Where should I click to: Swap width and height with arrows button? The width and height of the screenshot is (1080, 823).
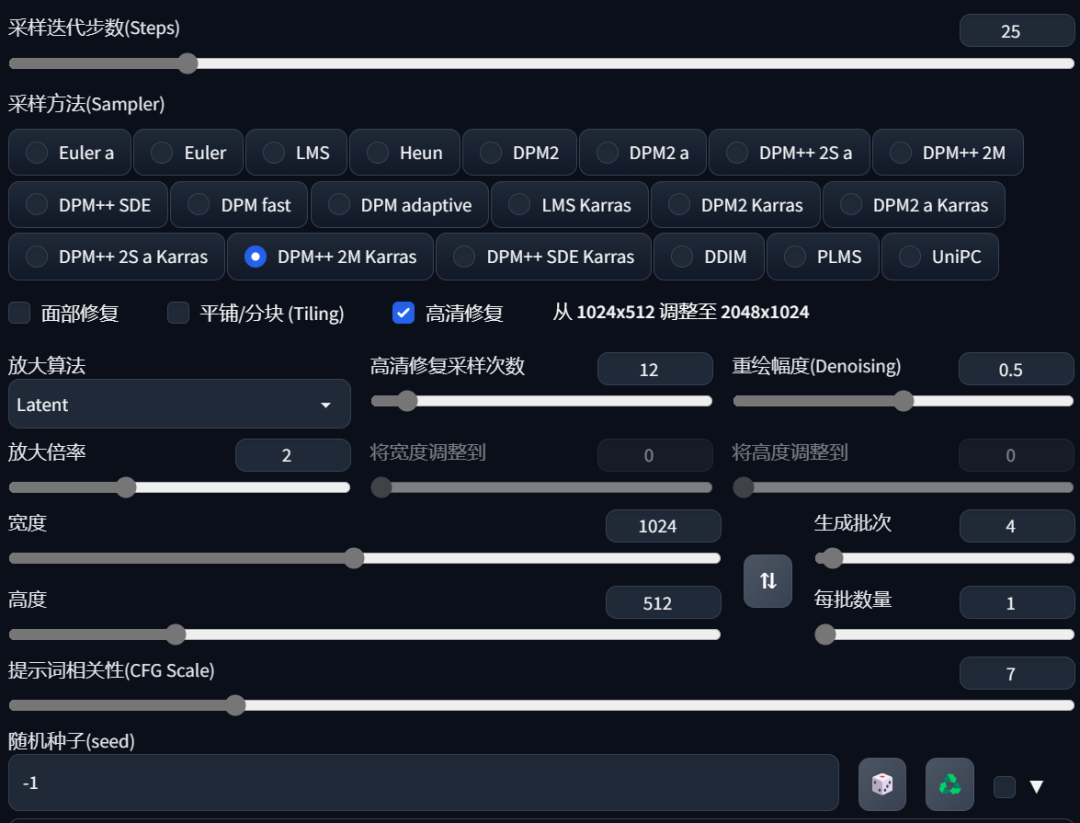point(767,581)
